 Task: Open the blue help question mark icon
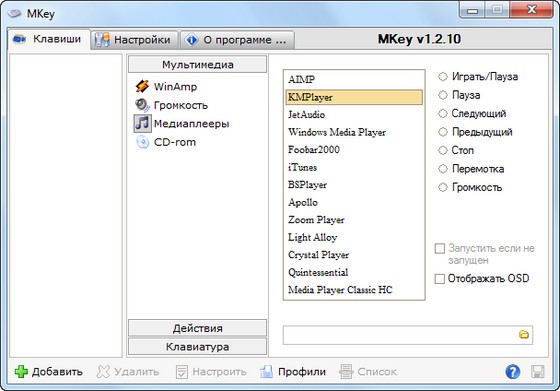(513, 372)
